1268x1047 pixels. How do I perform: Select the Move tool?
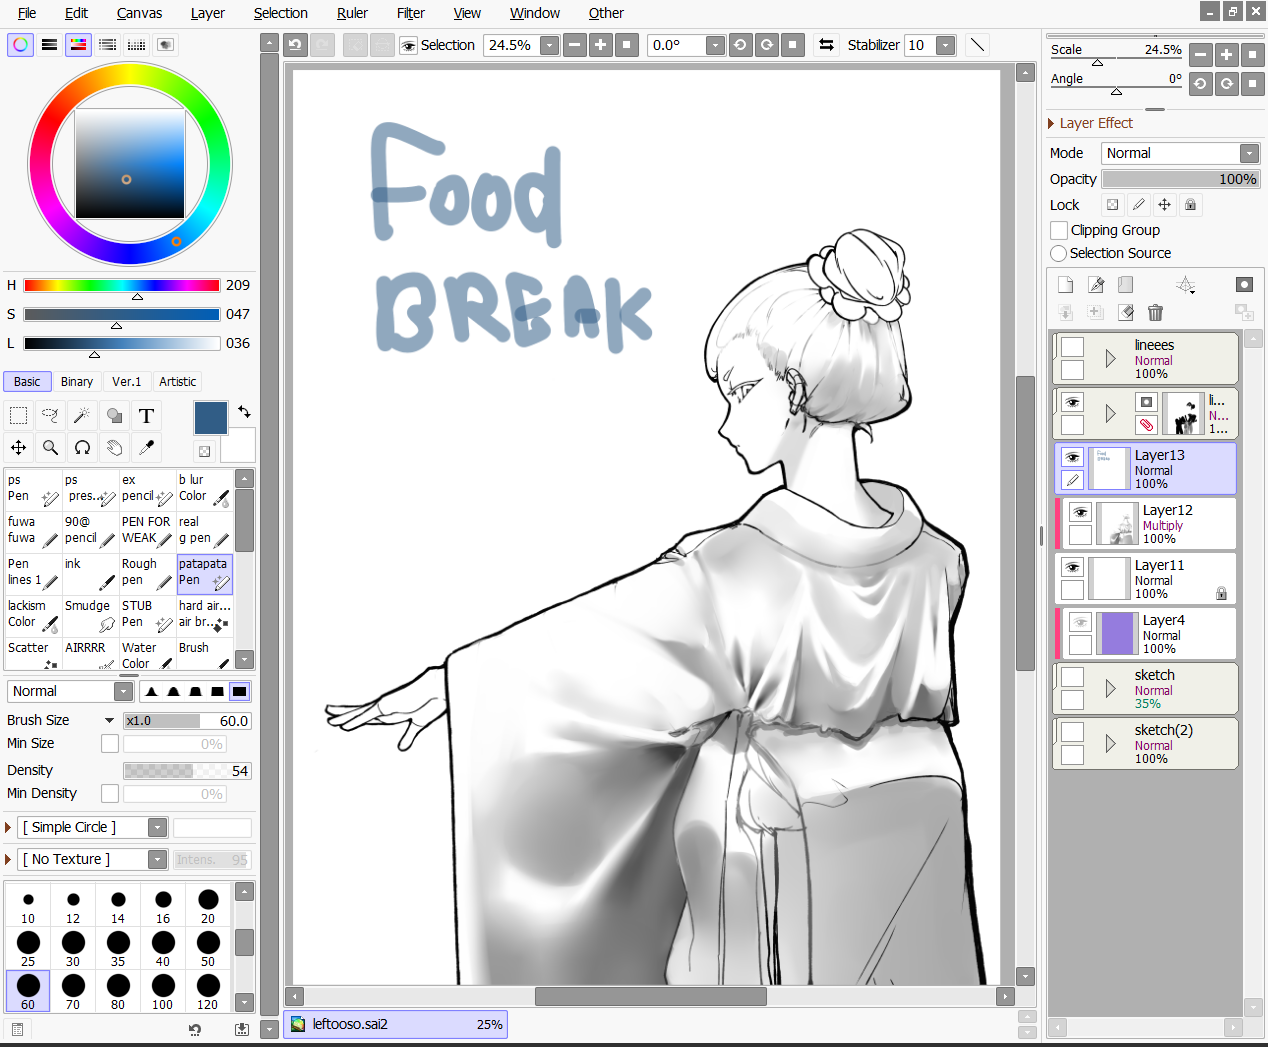(18, 448)
